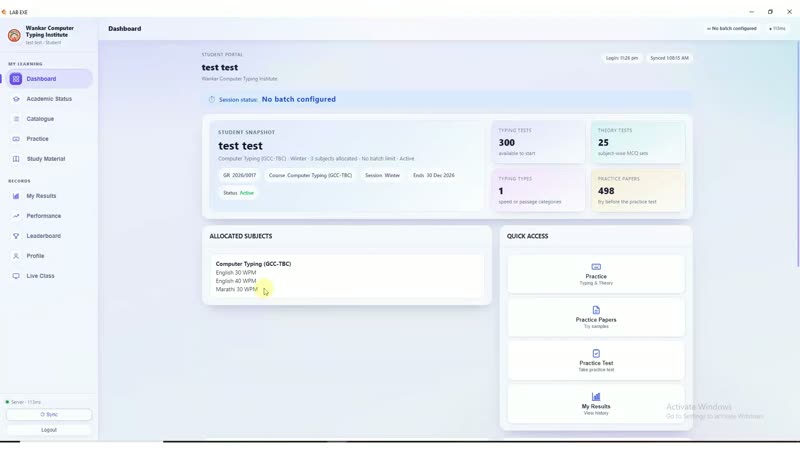Click 'Allocated Subjects' heading

pyautogui.click(x=241, y=236)
